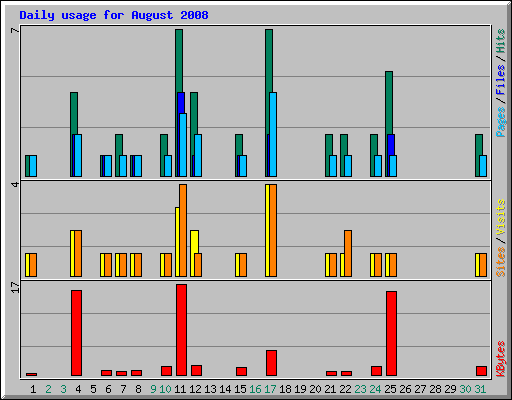This screenshot has width=512, height=400.
Task: Click day 13 on the axis
Action: (x=210, y=389)
